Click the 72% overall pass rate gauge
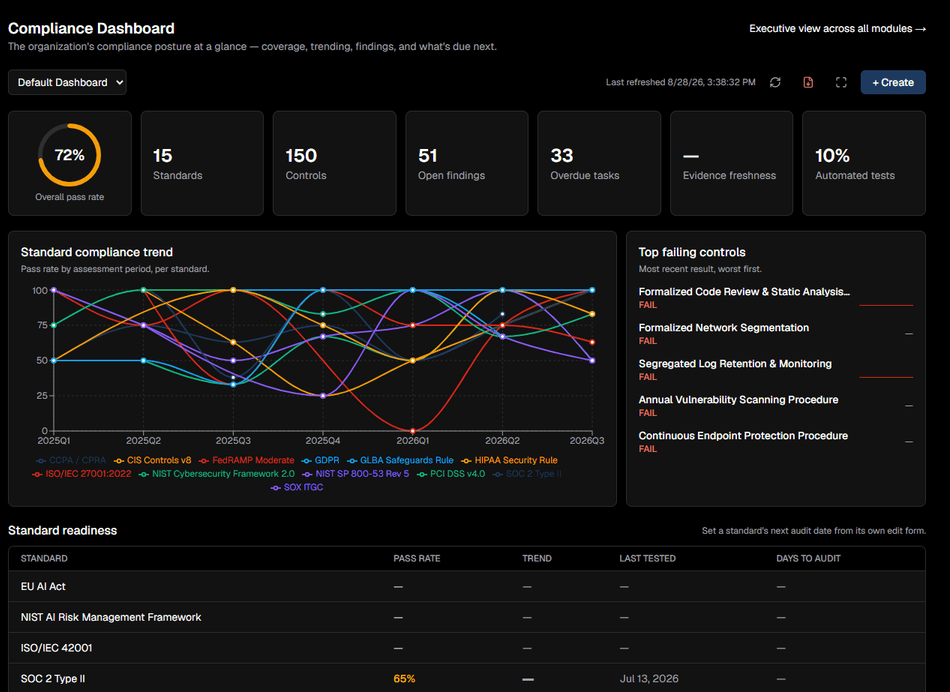950x692 pixels. pyautogui.click(x=70, y=155)
